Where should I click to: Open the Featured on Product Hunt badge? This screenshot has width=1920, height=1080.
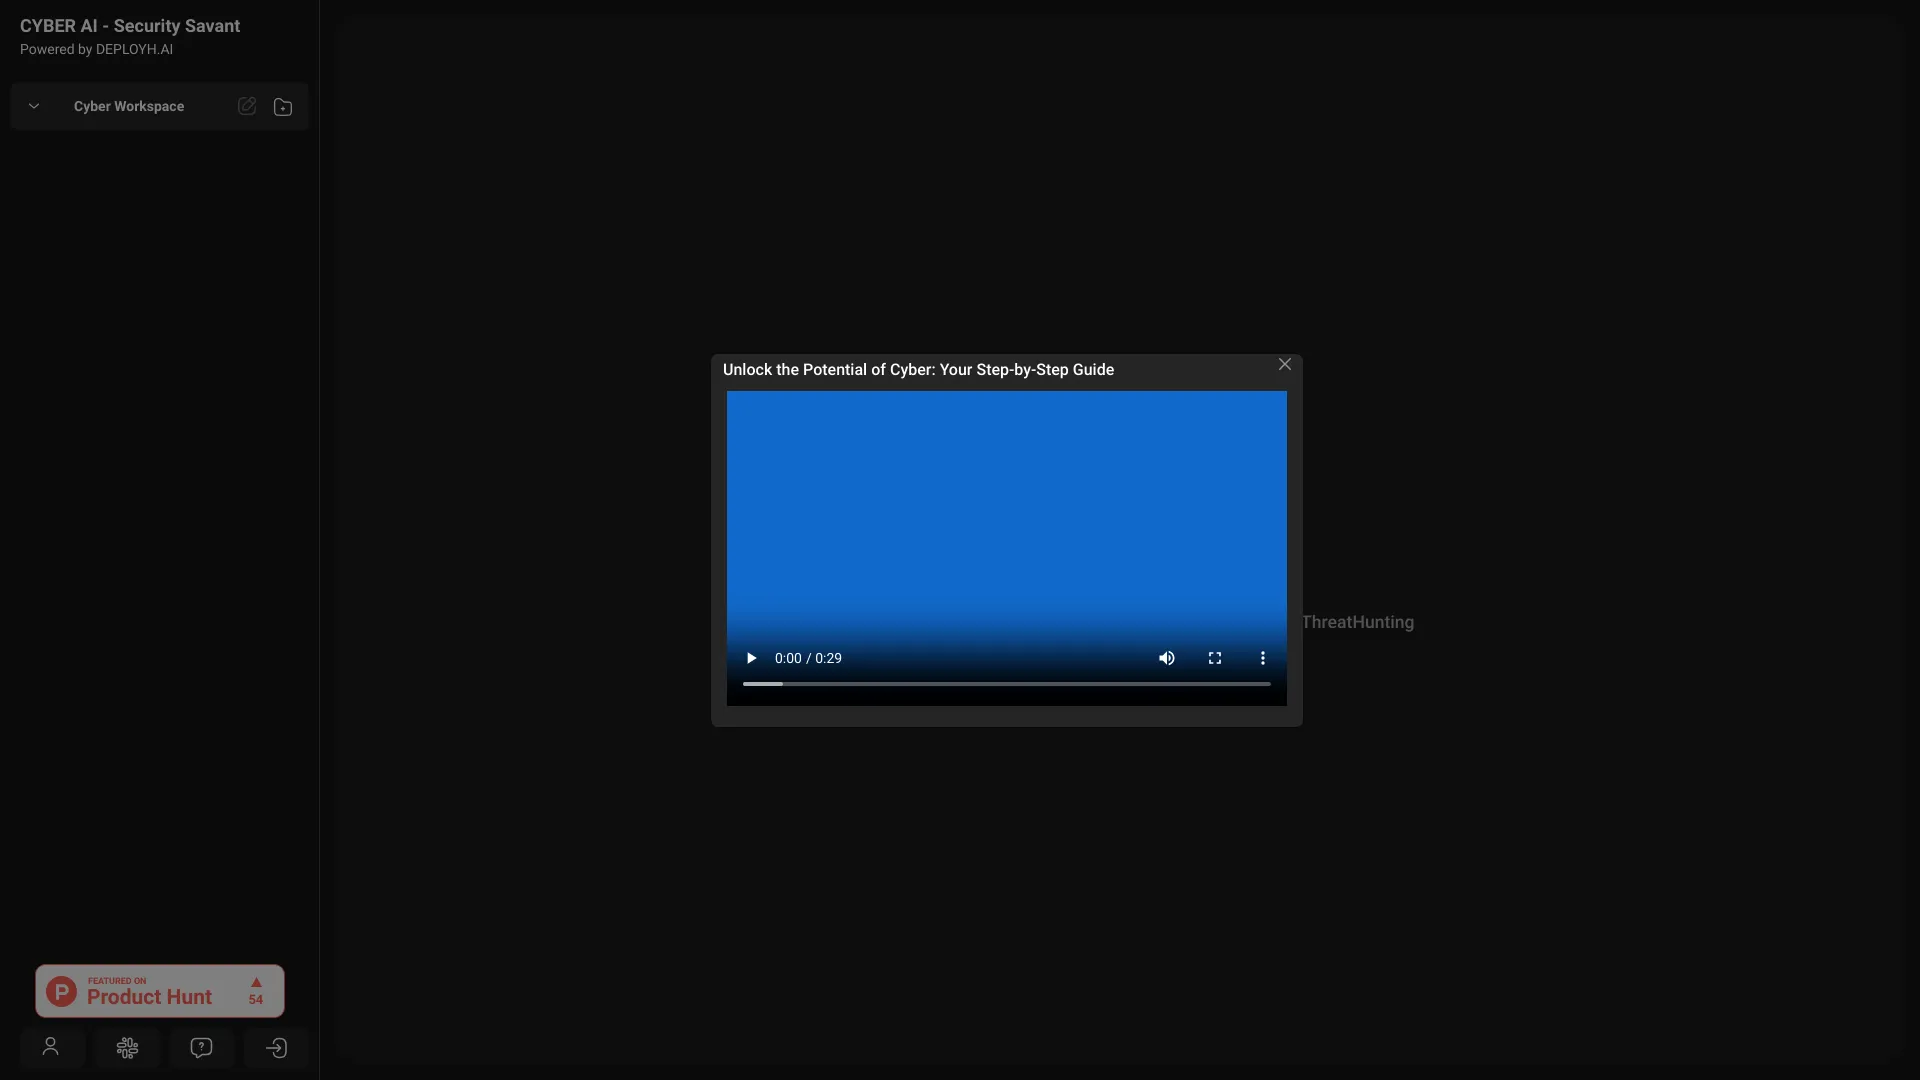(x=148, y=991)
